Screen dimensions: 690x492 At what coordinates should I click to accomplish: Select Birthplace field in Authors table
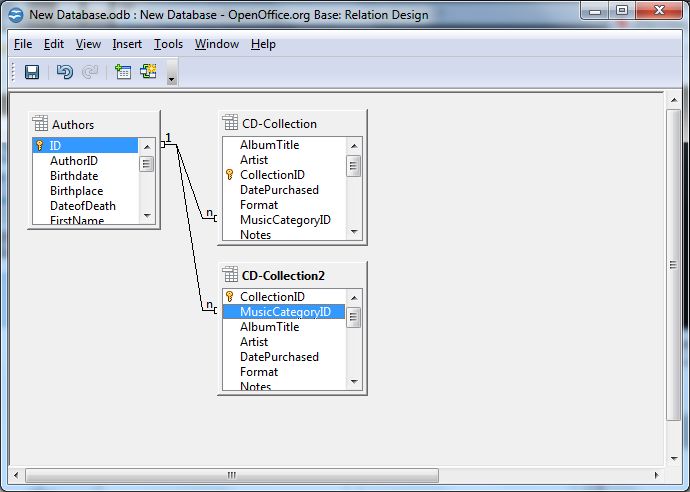(76, 191)
